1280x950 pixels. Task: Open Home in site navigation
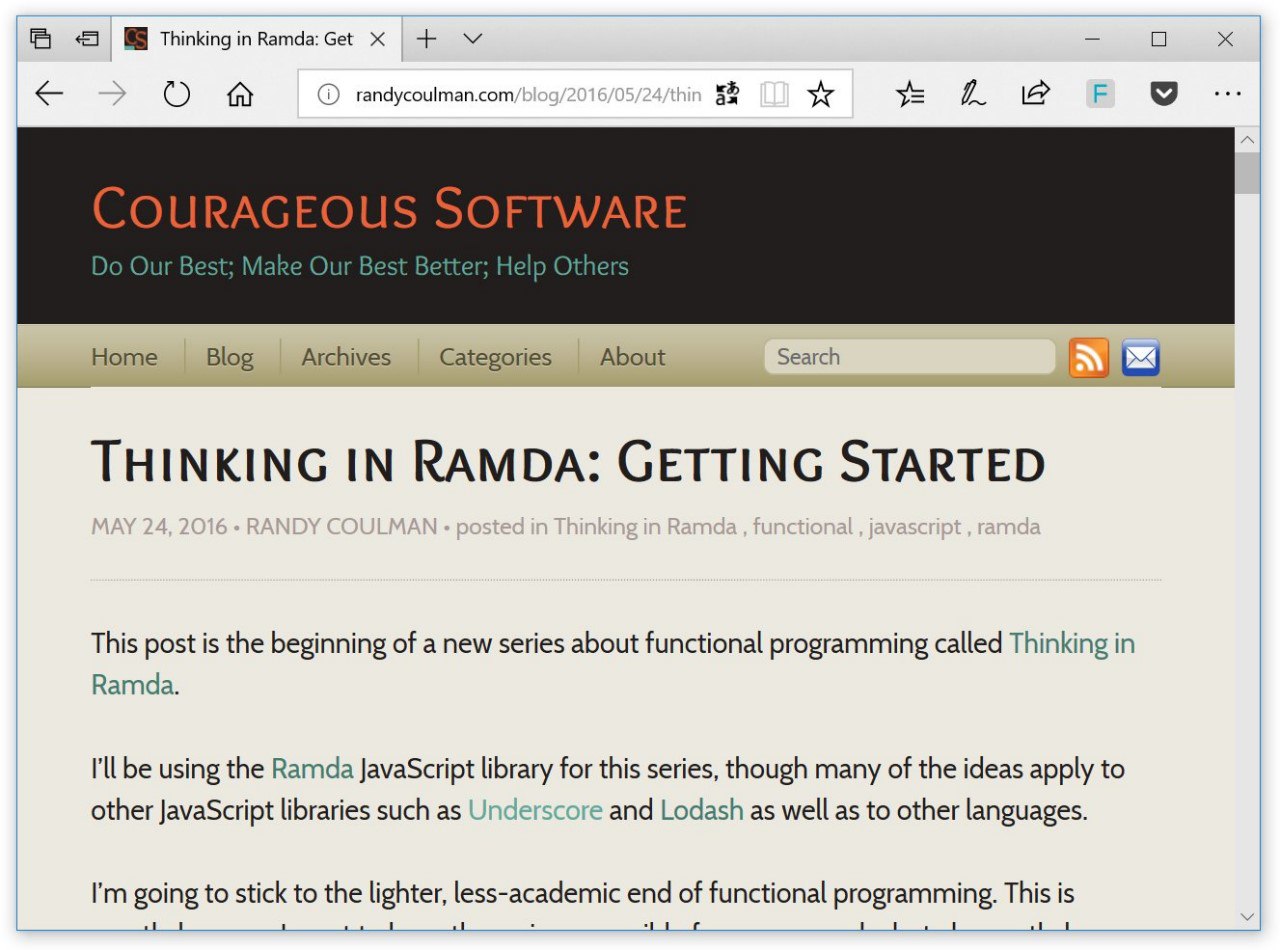point(124,357)
